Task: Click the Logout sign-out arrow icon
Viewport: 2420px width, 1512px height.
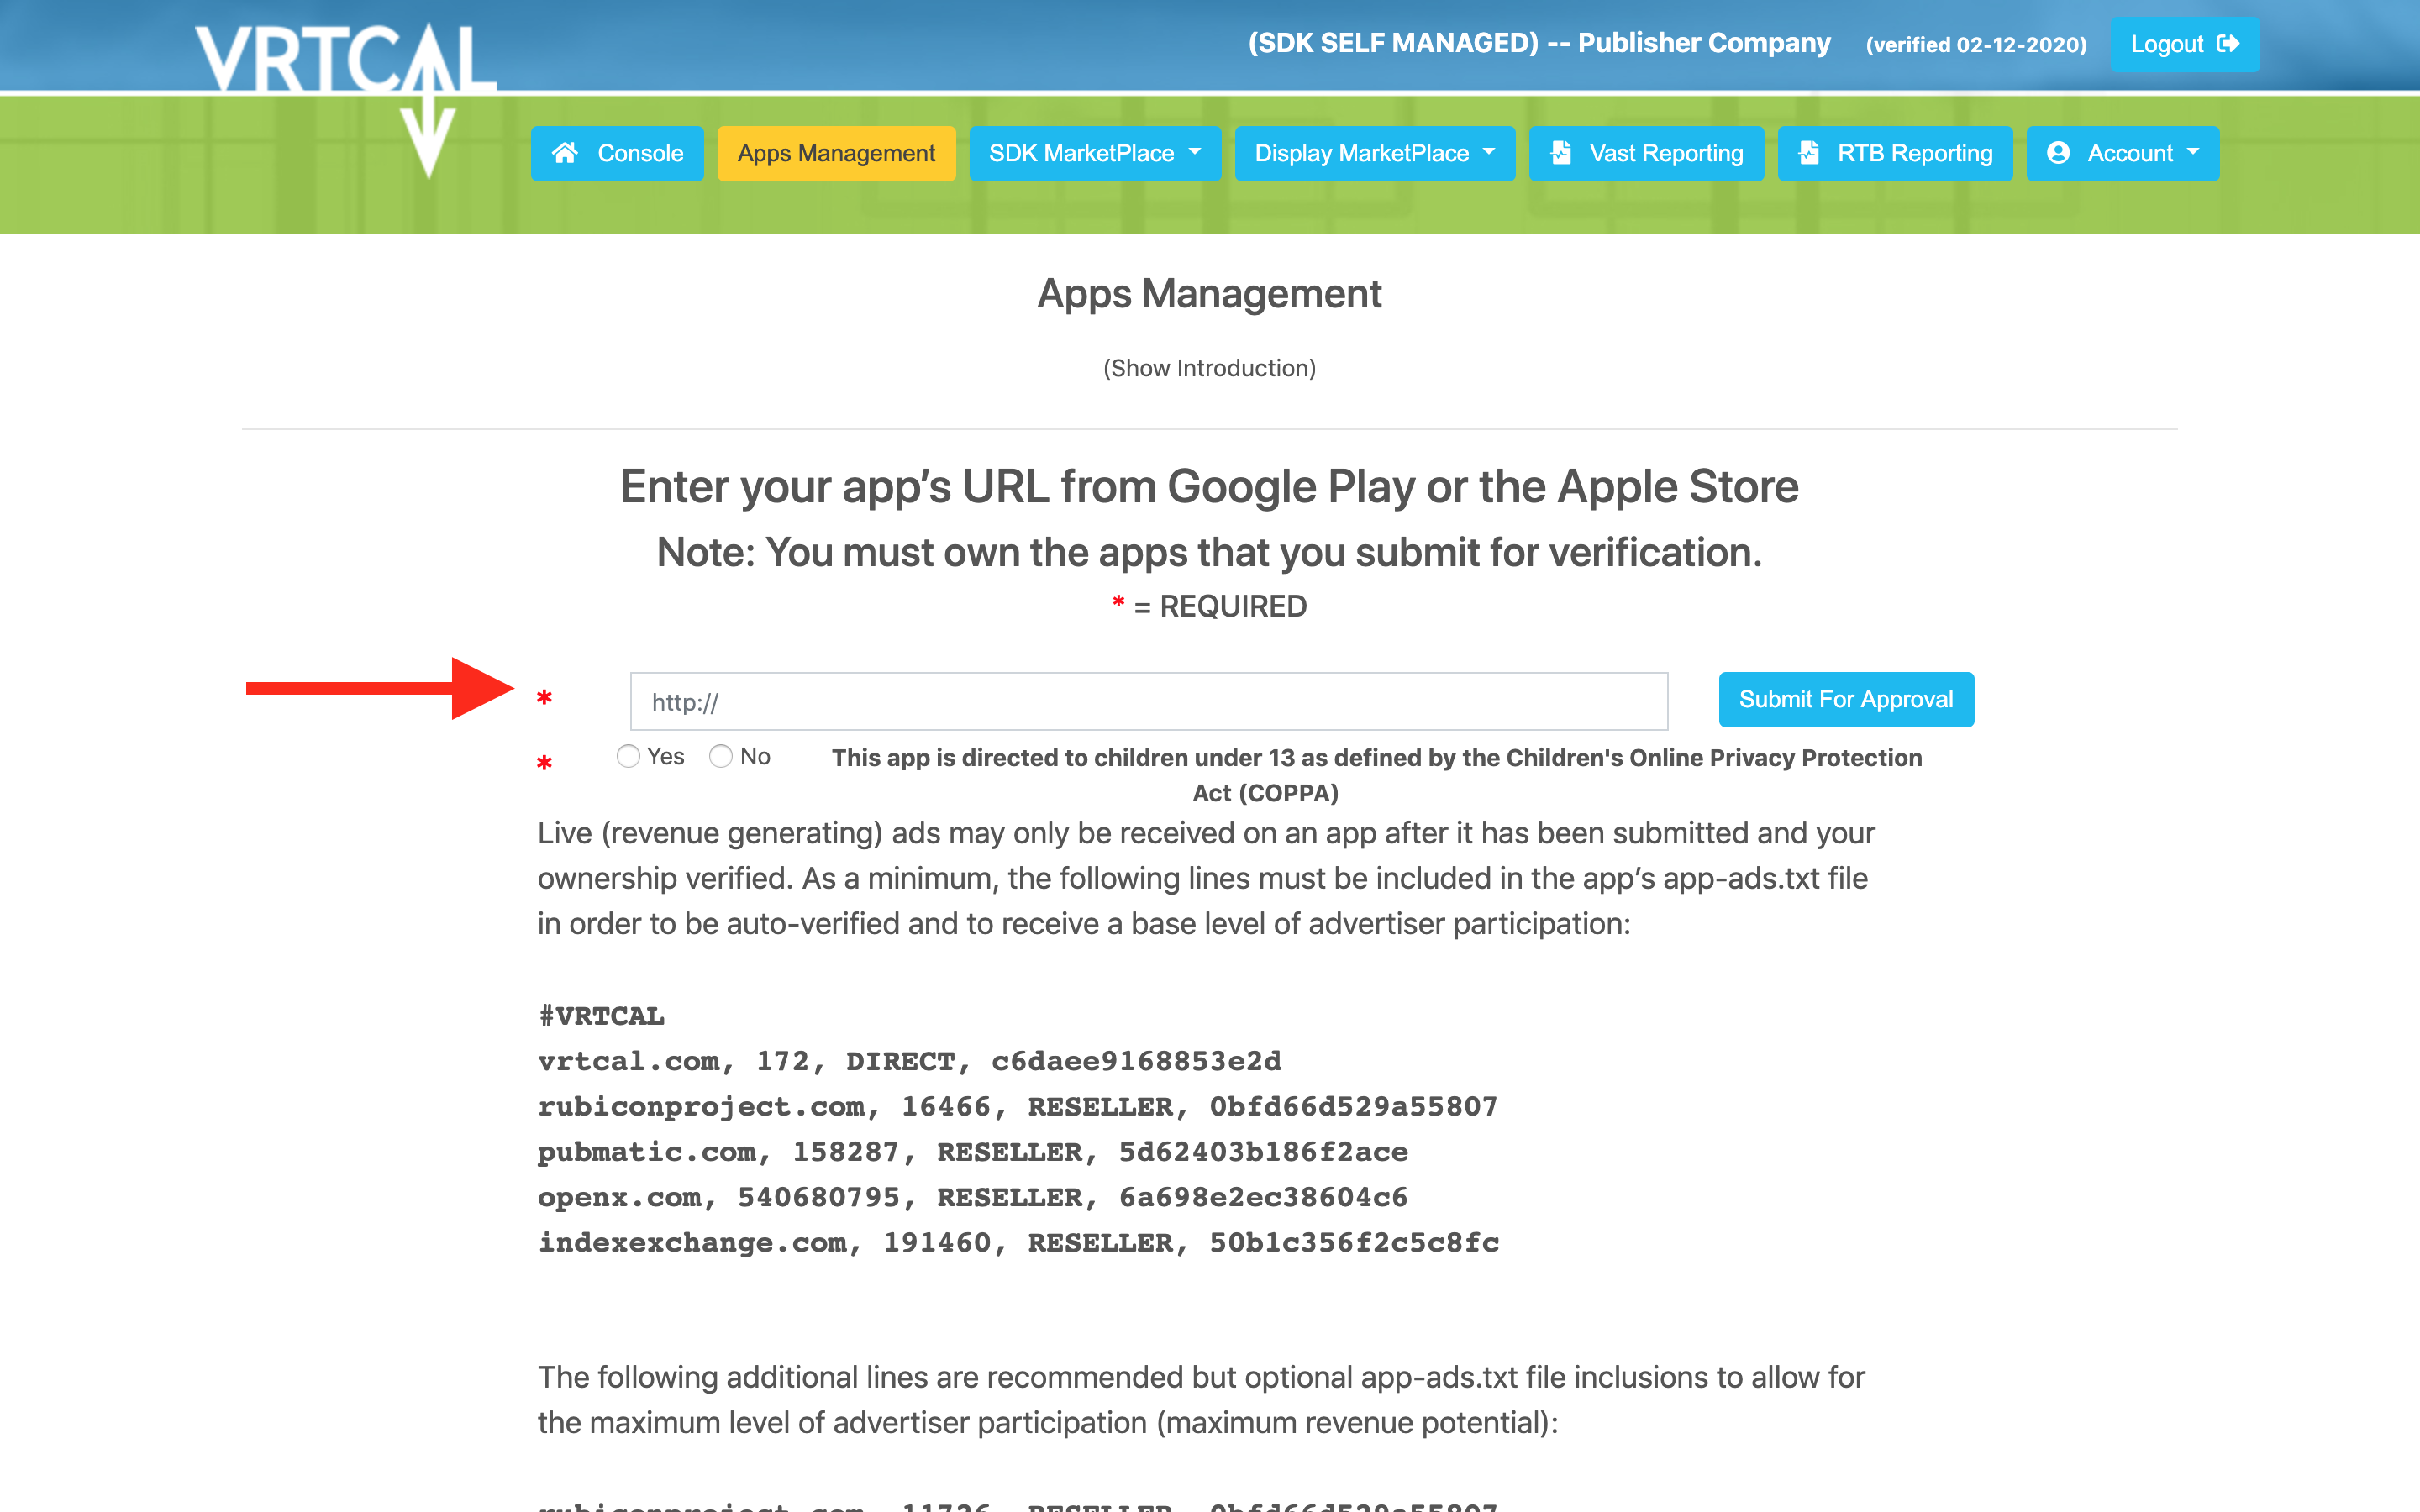Action: (x=2228, y=44)
